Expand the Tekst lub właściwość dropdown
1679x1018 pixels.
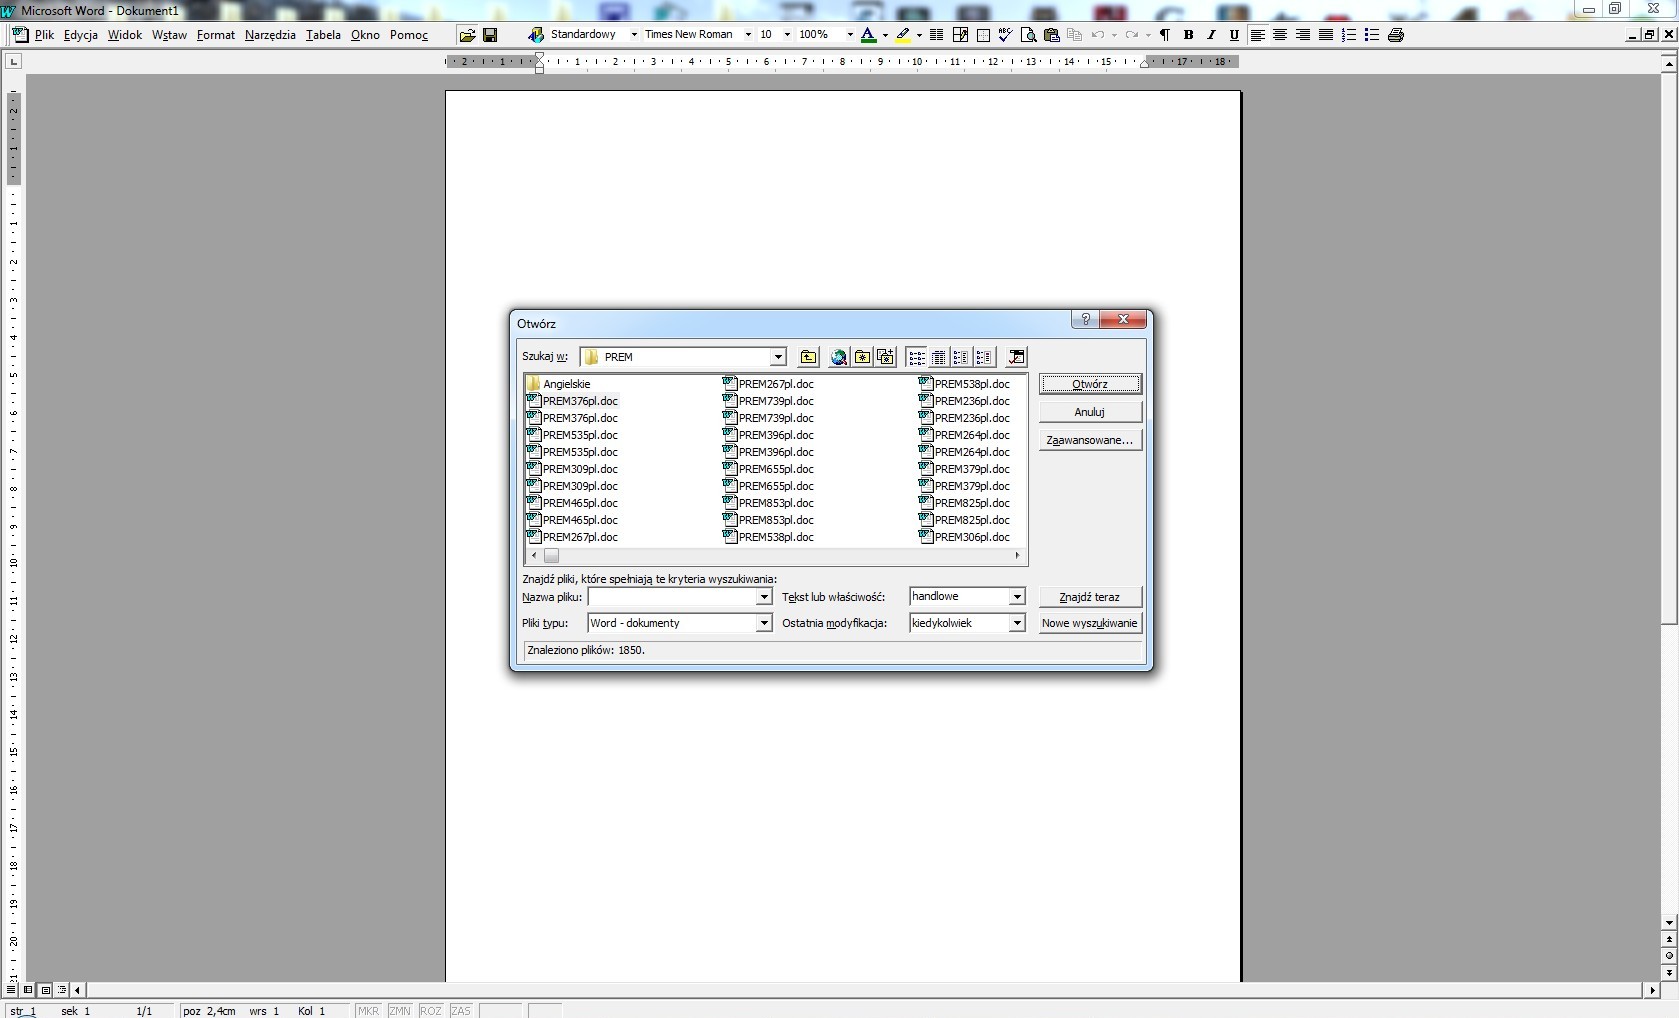tap(1017, 597)
